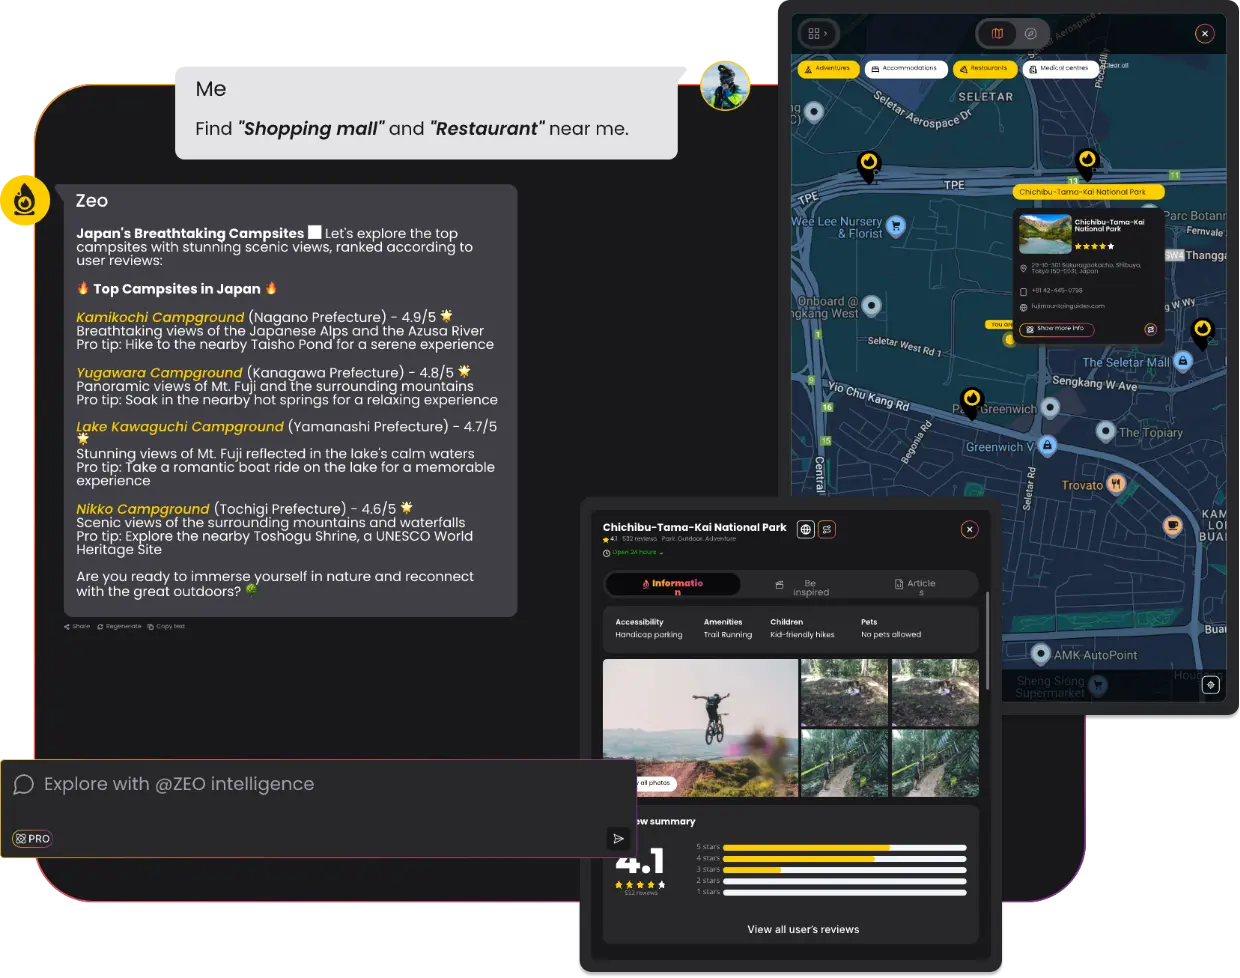Toggle the Medical centres filter chip
This screenshot has width=1240, height=978.
click(x=1060, y=69)
